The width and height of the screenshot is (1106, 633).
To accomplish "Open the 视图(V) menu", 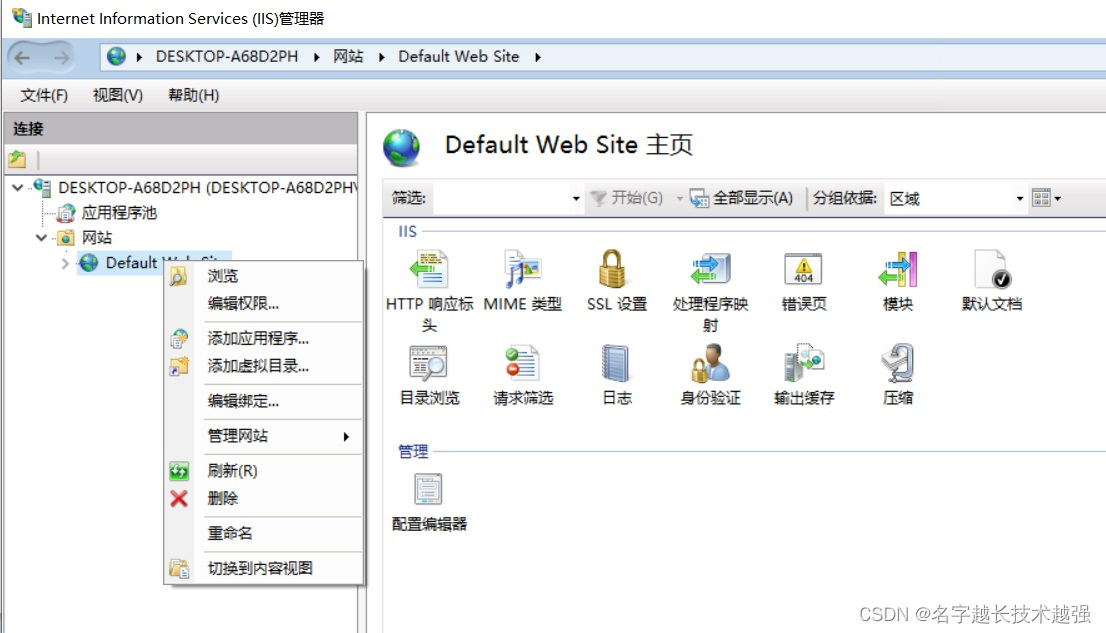I will (x=118, y=95).
